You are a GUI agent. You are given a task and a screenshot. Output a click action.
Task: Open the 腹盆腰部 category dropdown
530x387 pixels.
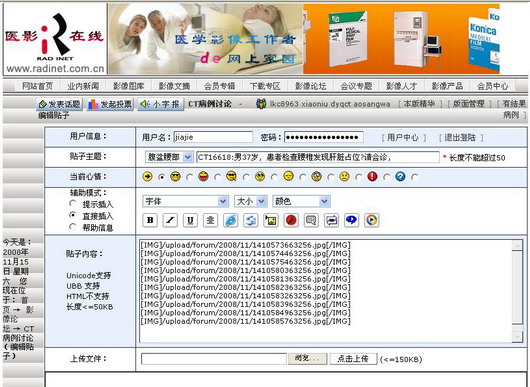(169, 157)
